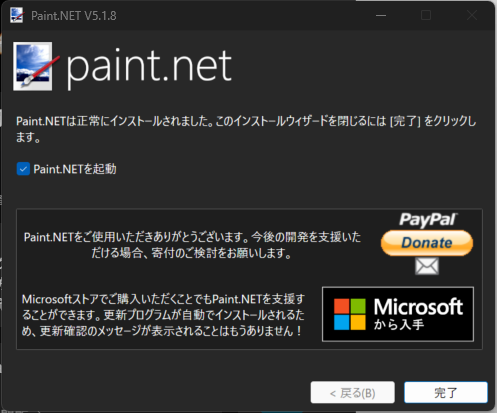The width and height of the screenshot is (497, 413).
Task: Click the Paint.NETを起動 label text
Action: pos(75,169)
